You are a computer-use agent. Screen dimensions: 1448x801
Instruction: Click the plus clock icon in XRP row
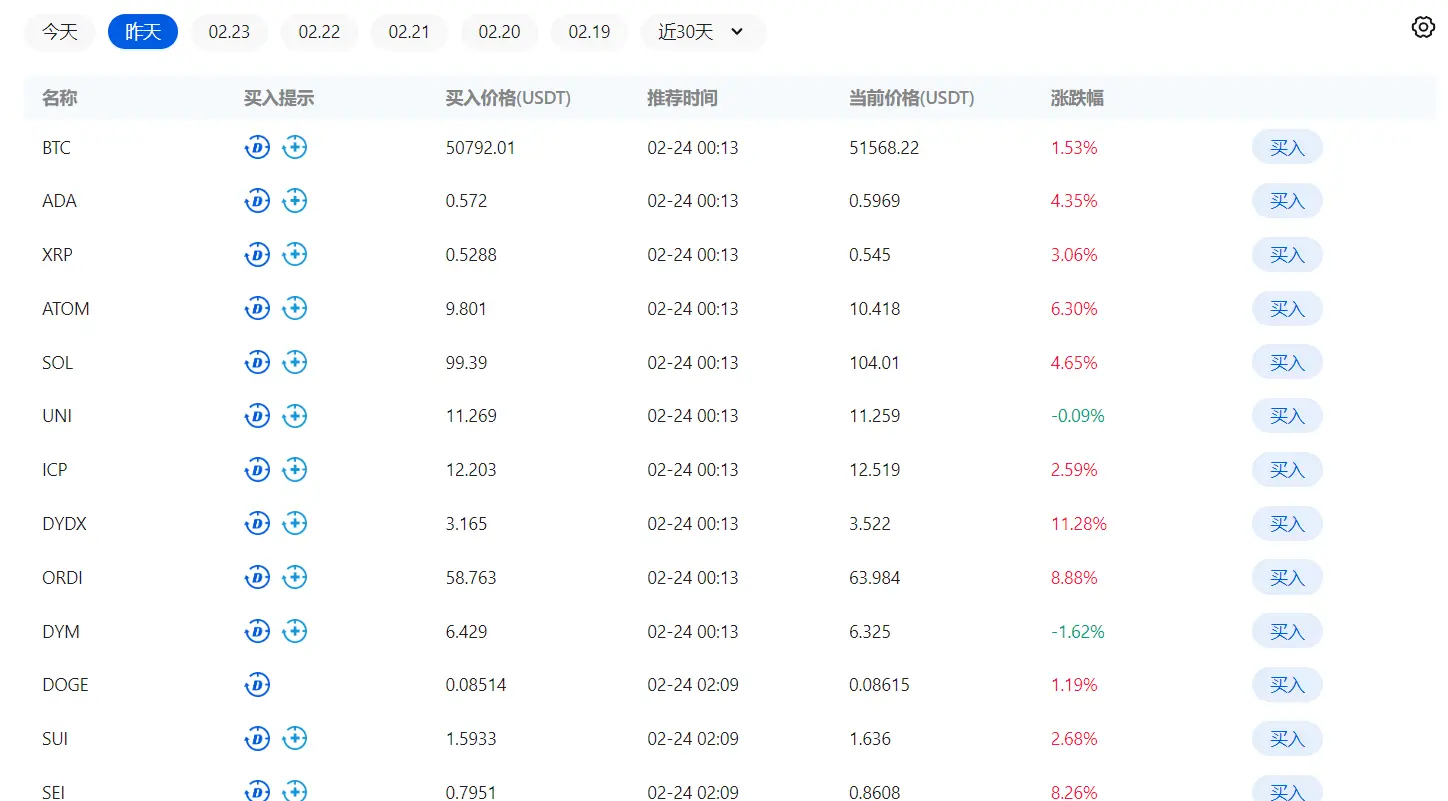point(294,255)
